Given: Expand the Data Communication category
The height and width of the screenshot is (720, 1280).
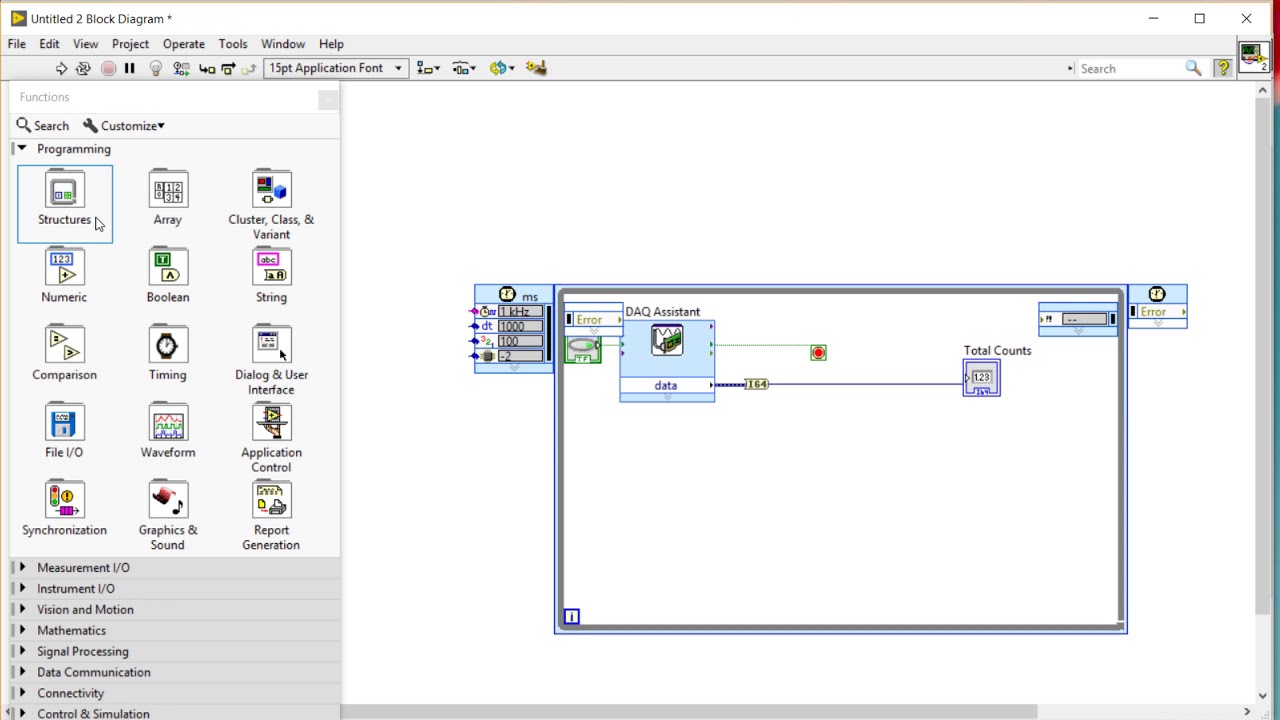Looking at the screenshot, I should (x=22, y=673).
